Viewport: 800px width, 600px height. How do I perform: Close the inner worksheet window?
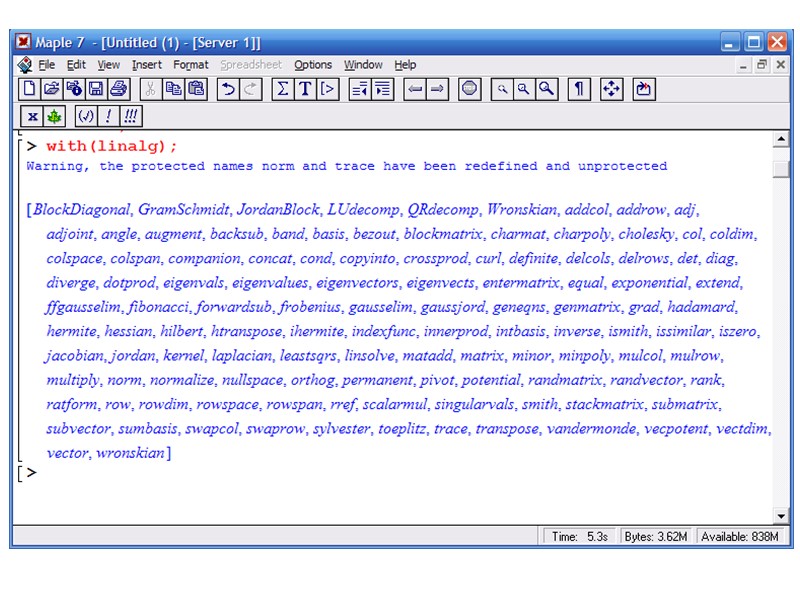coord(781,65)
